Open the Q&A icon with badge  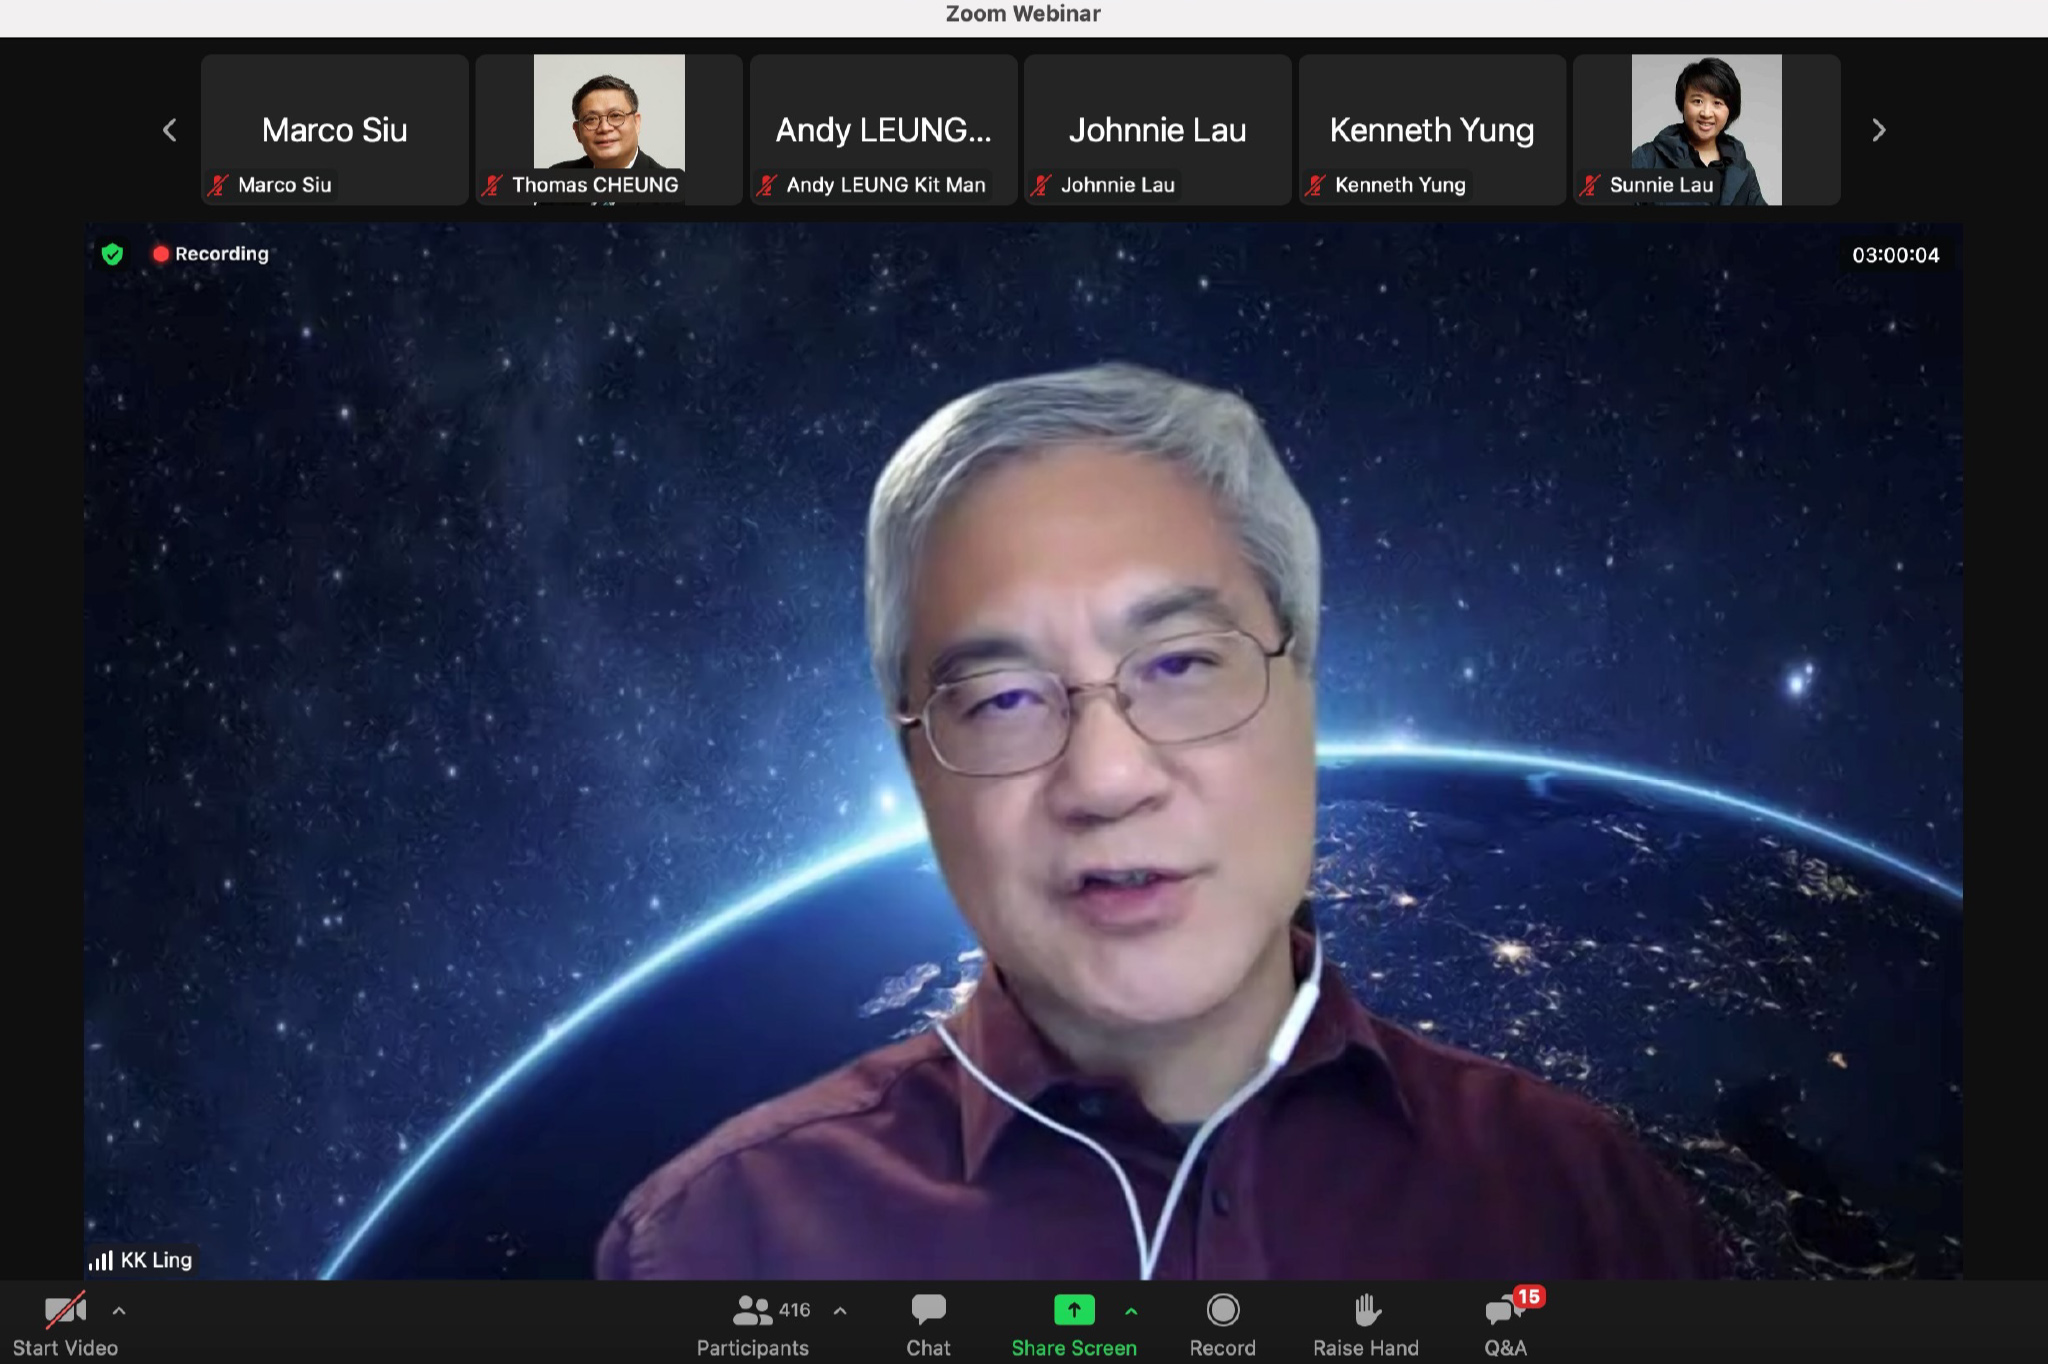tap(1503, 1309)
